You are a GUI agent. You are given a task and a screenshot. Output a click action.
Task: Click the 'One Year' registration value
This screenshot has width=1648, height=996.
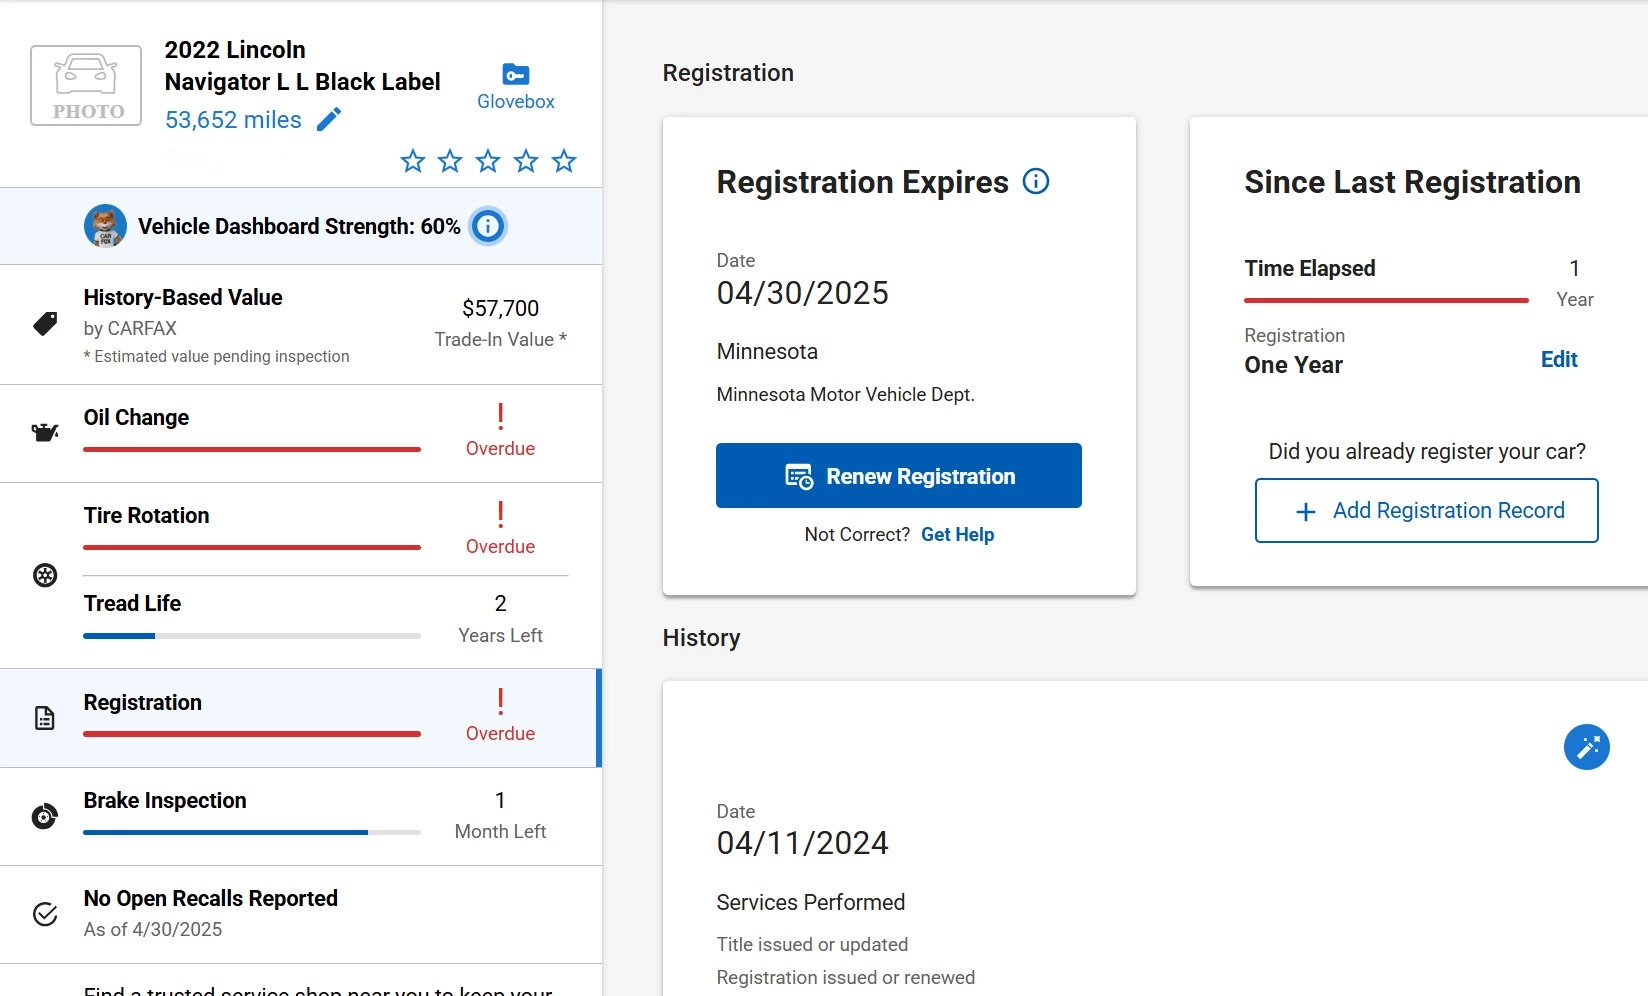(1294, 365)
